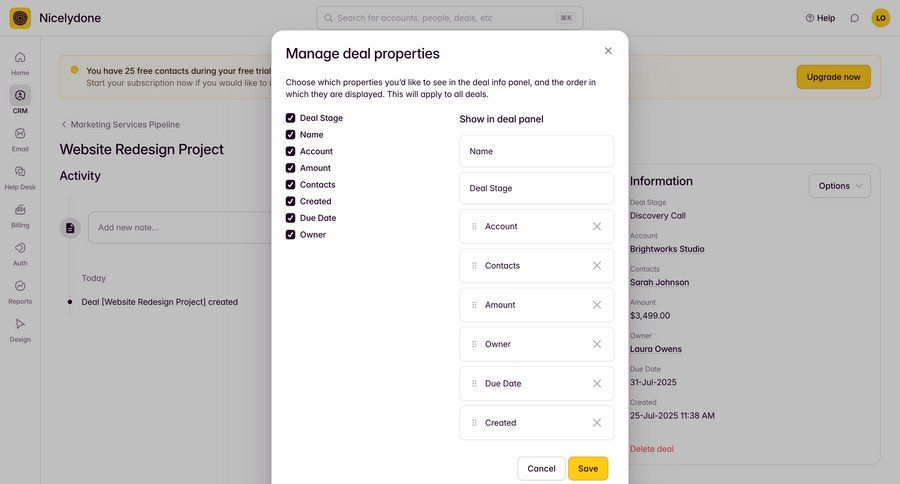This screenshot has width=900, height=484.
Task: Open the Reports sidebar icon
Action: [20, 291]
